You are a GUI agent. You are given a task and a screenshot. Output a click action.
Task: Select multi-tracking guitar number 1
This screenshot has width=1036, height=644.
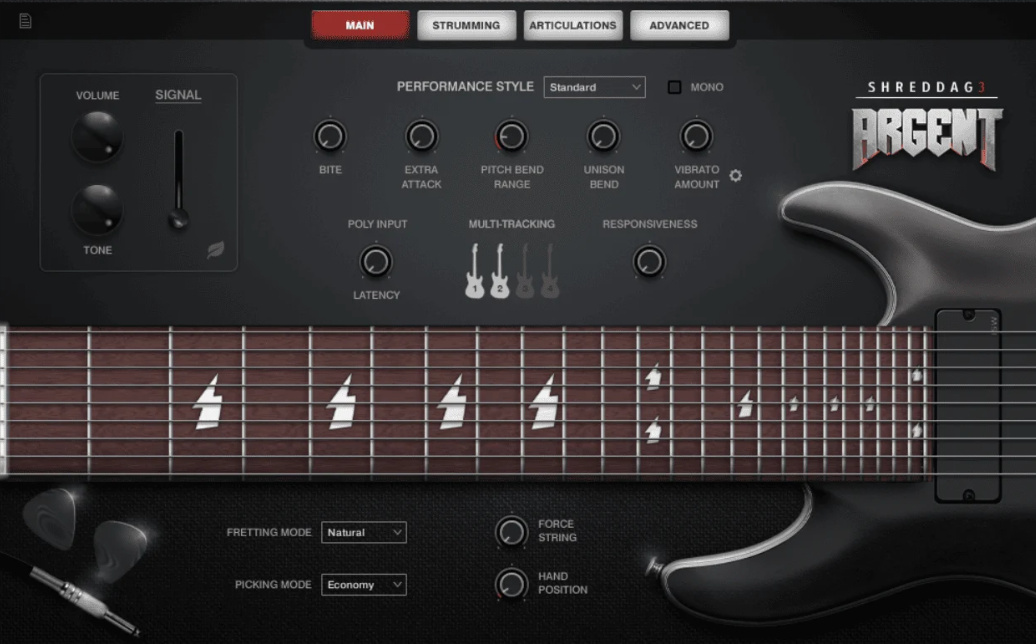tap(474, 271)
